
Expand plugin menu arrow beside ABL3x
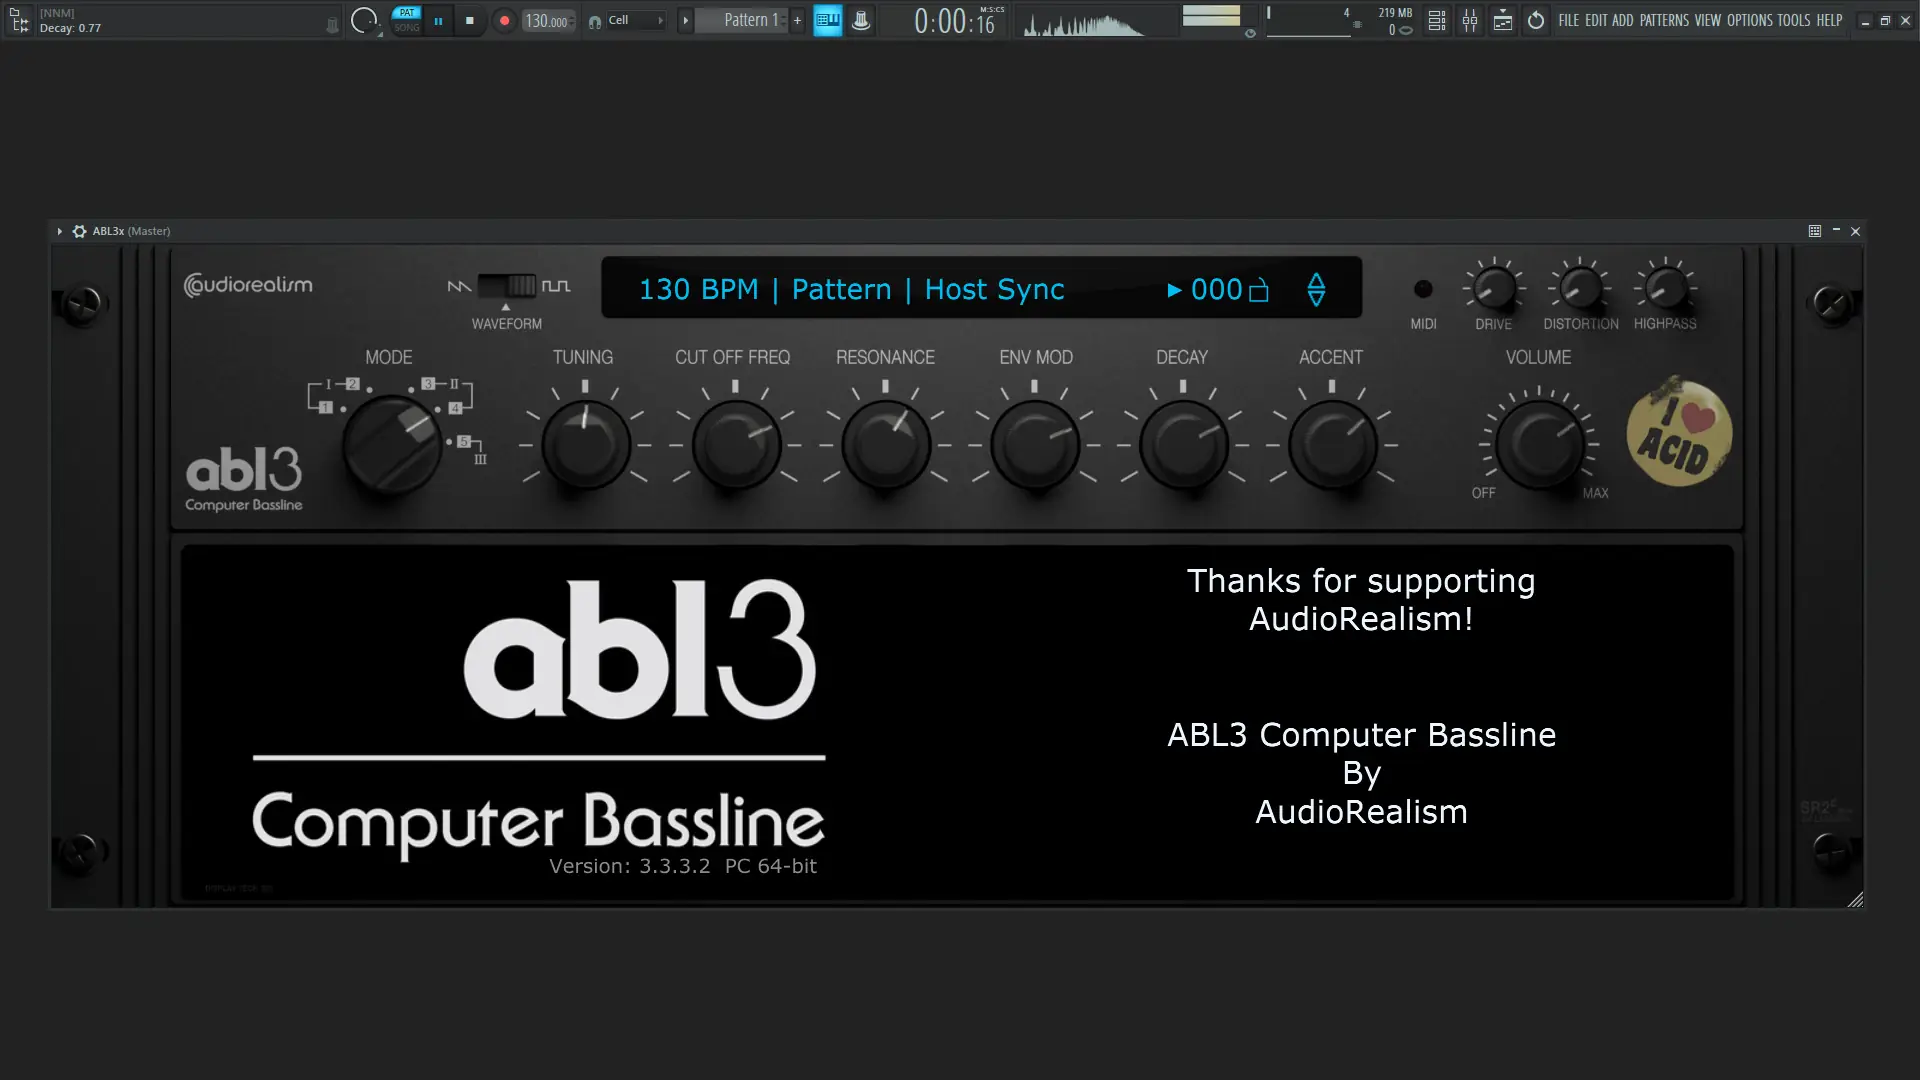click(x=60, y=231)
